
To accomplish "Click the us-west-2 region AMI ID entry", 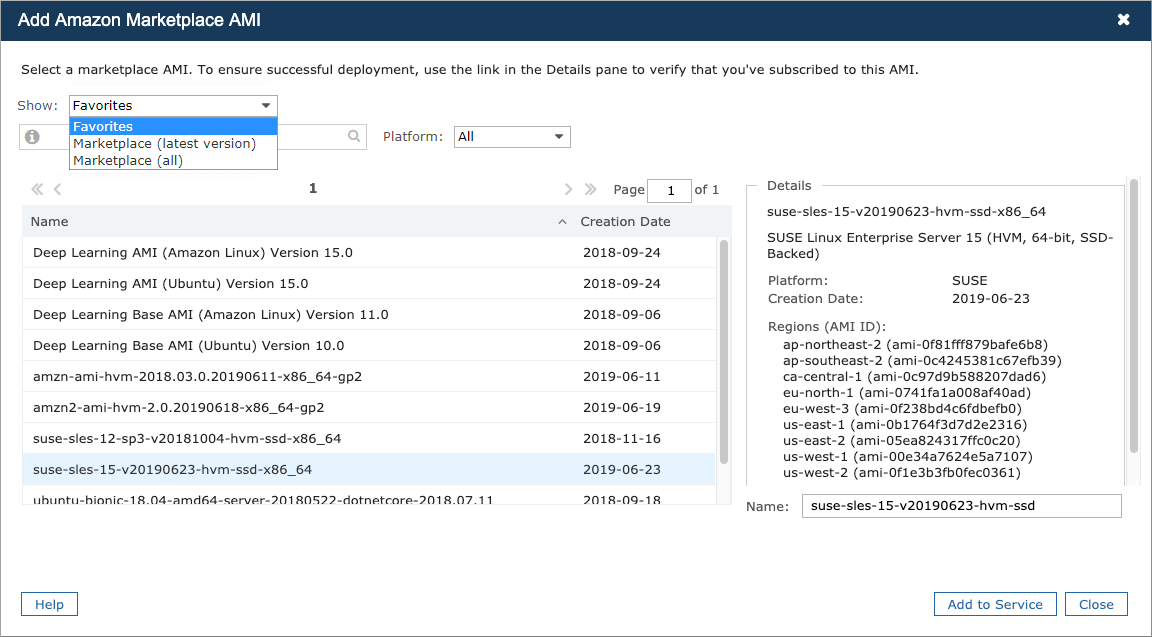I will click(x=901, y=473).
